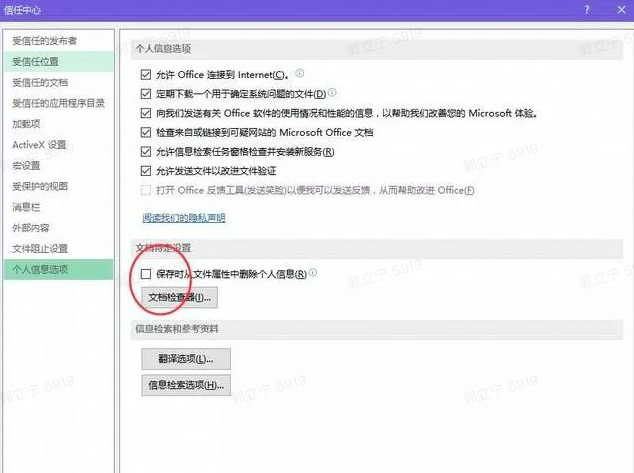Open 阅读我们的隐私声明 link
This screenshot has width=634, height=473.
click(x=184, y=217)
